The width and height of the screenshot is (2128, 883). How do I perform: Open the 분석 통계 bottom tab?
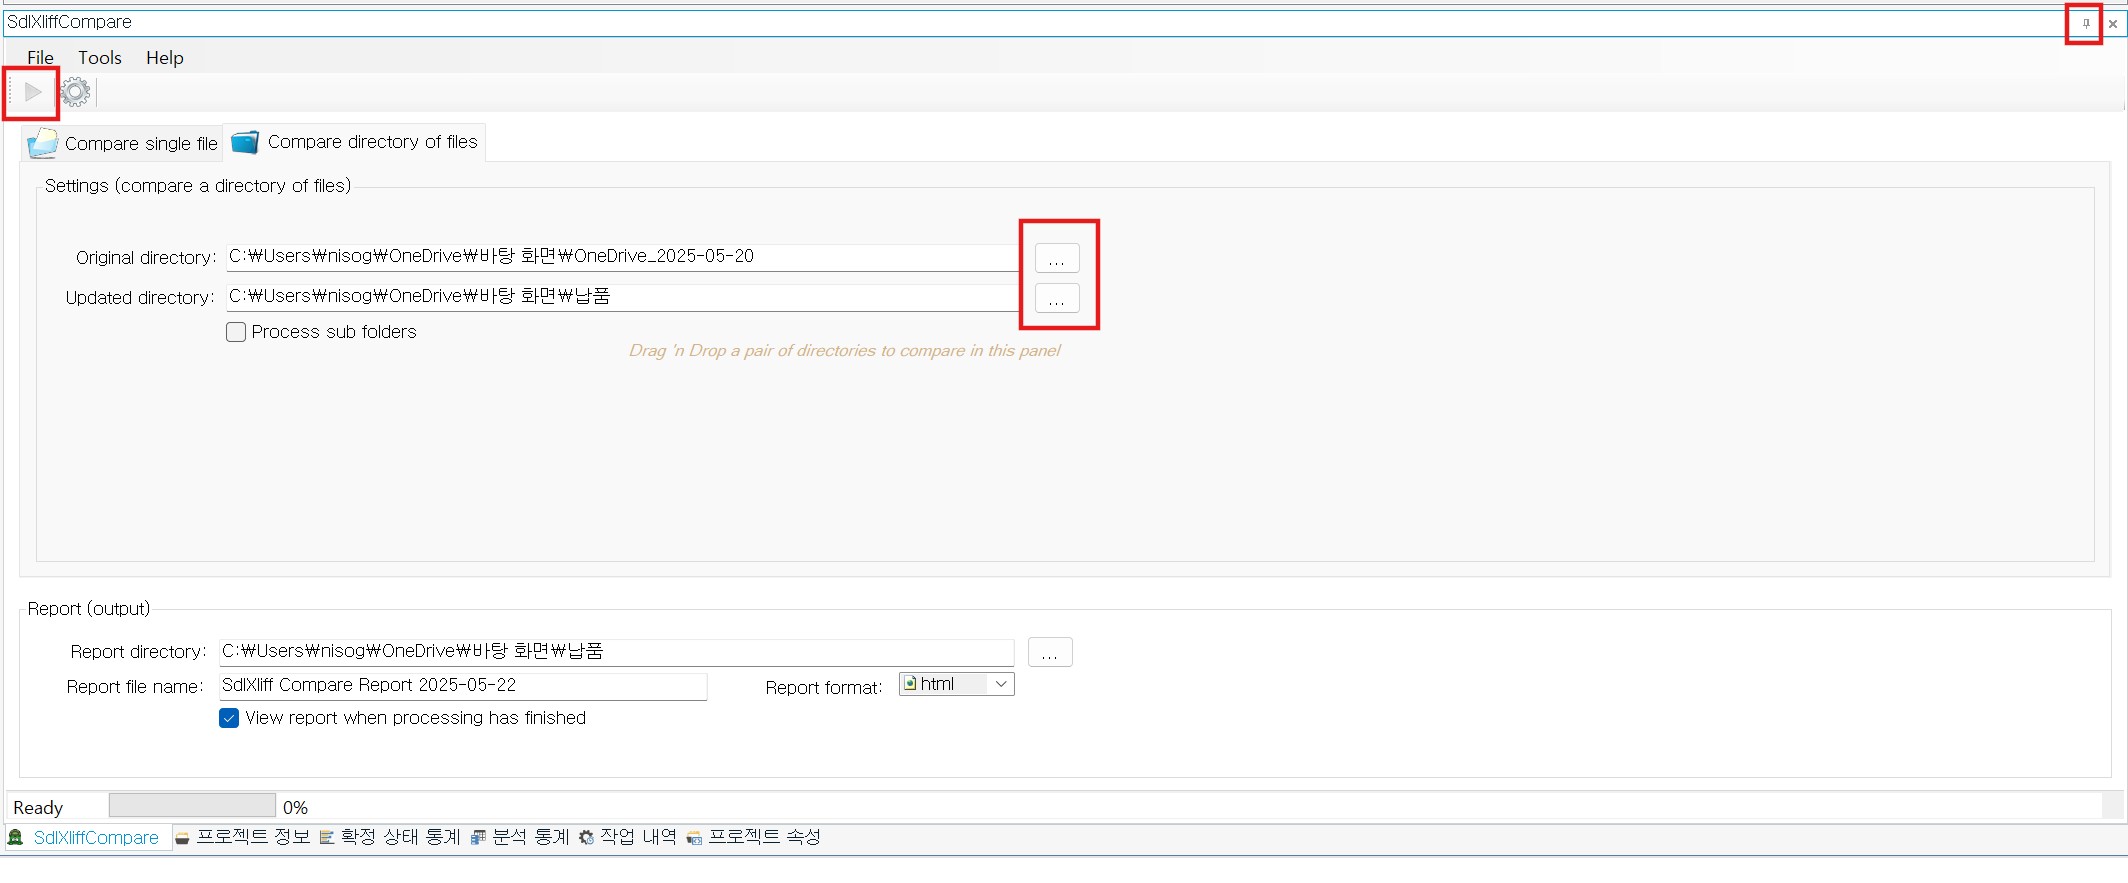(x=520, y=837)
